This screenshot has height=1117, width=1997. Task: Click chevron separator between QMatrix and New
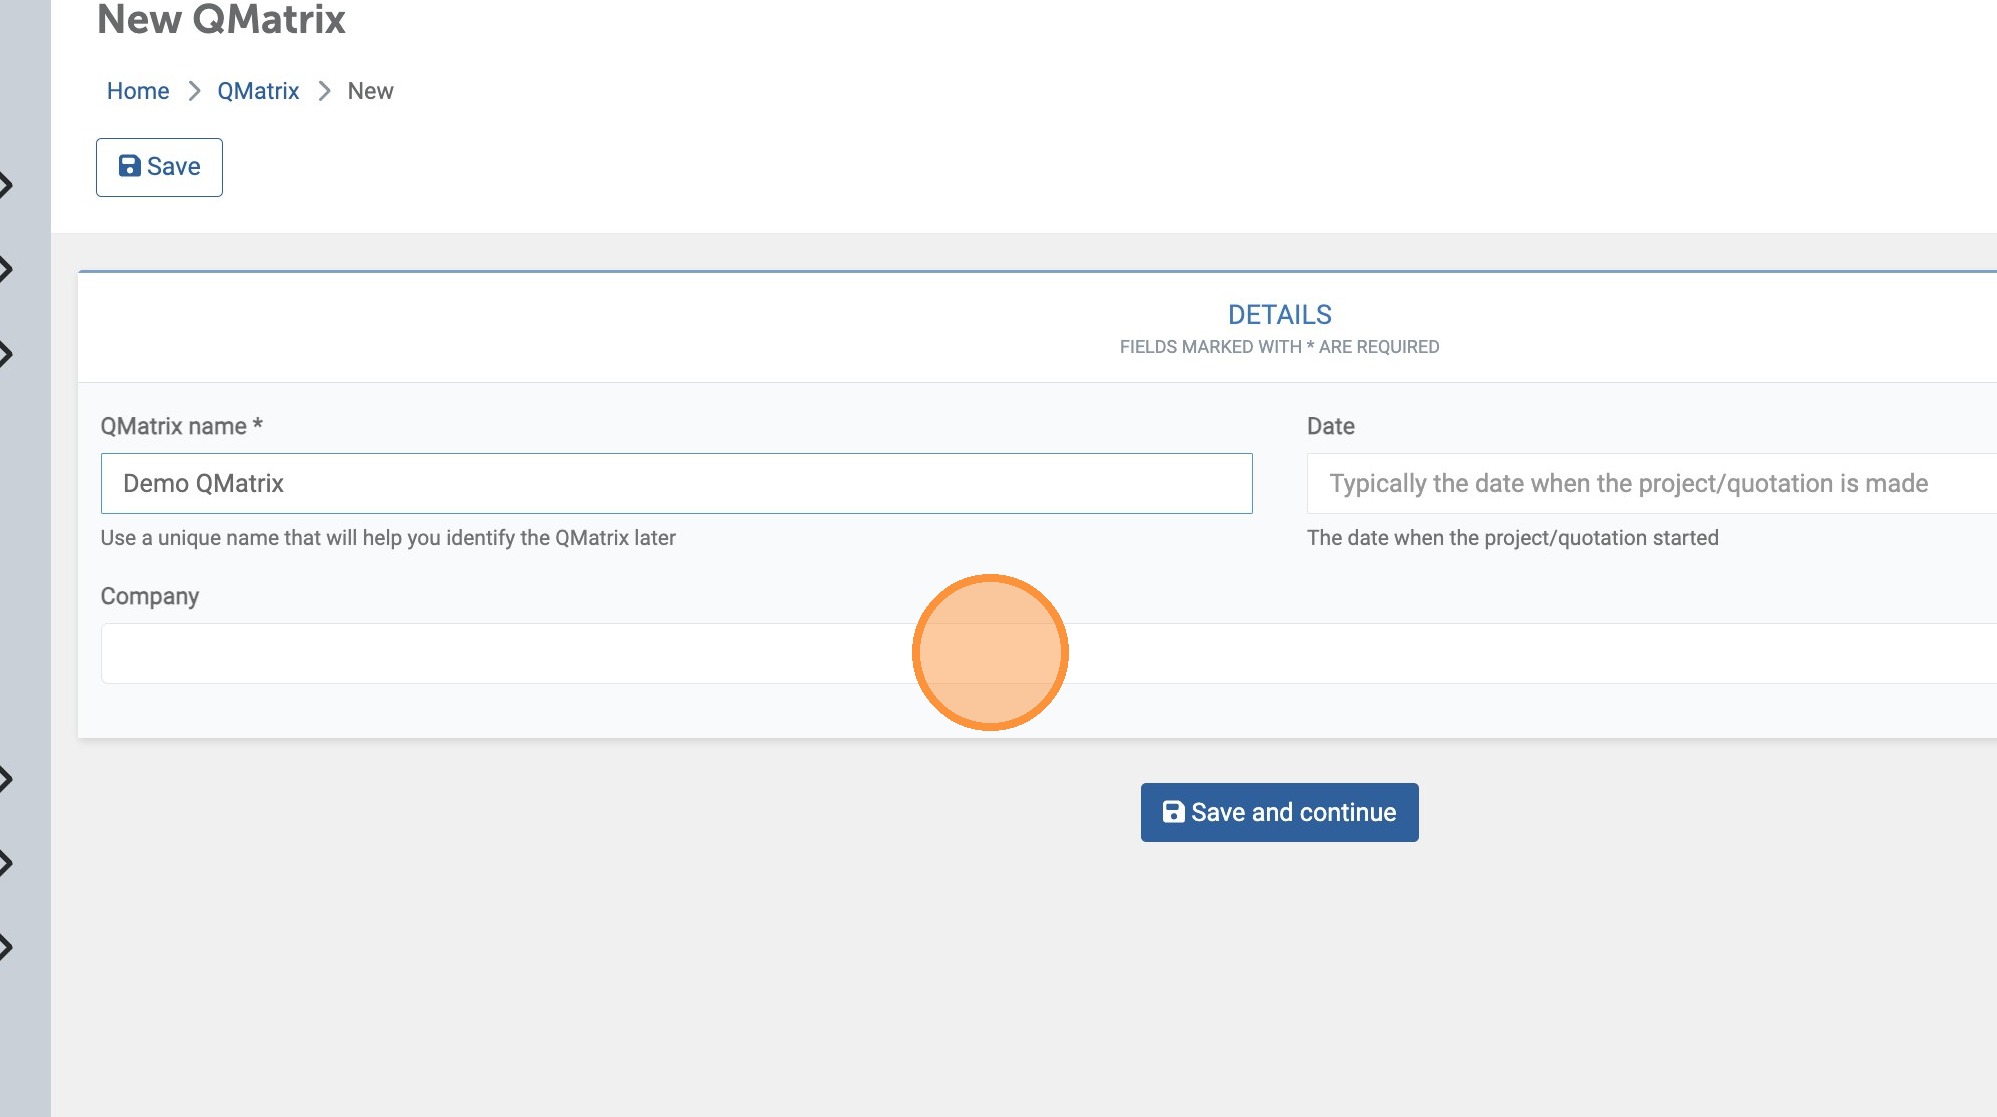click(324, 91)
